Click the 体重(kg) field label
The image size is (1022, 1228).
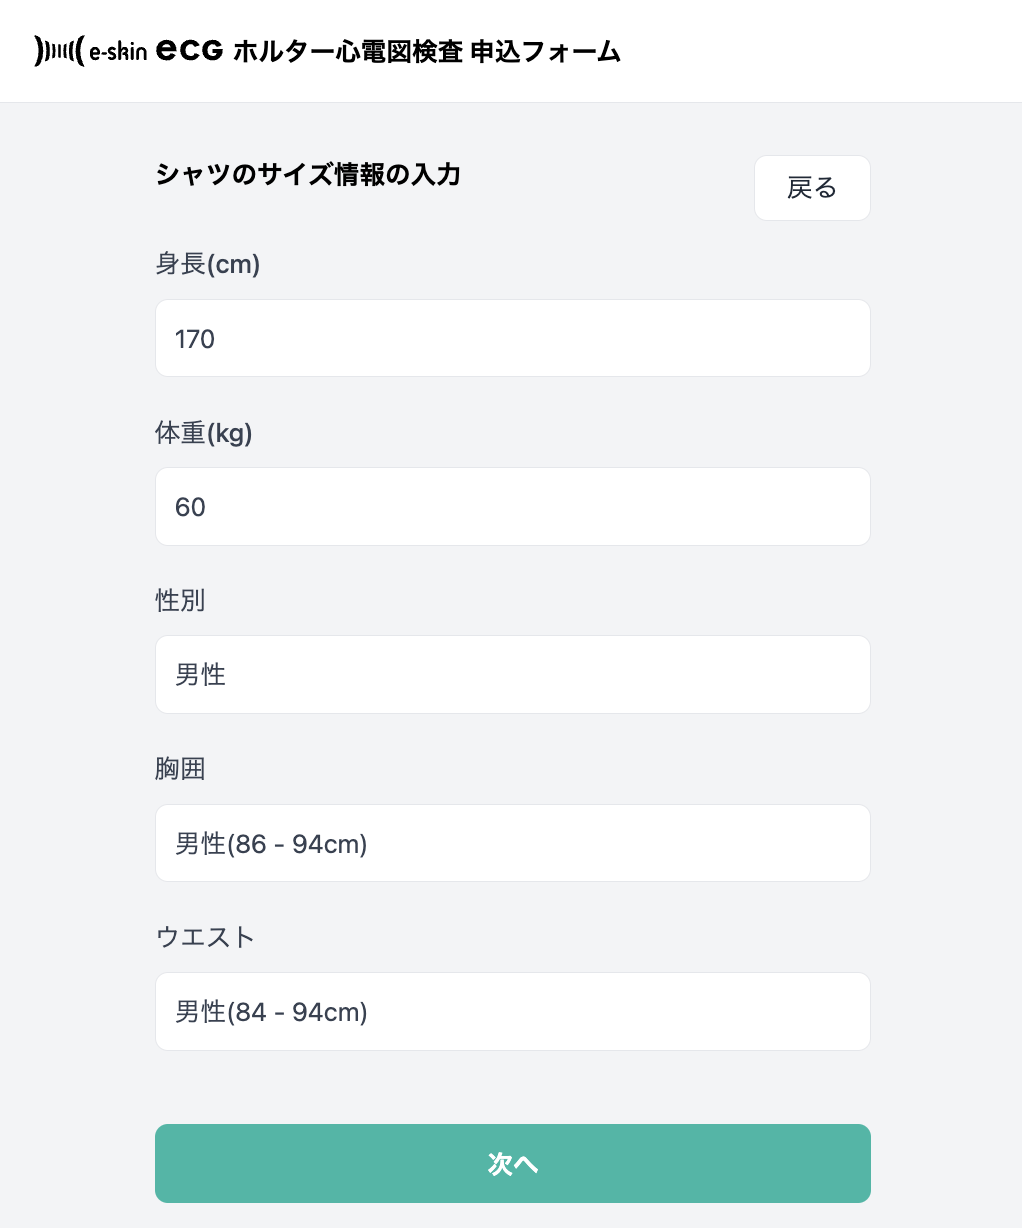point(204,433)
